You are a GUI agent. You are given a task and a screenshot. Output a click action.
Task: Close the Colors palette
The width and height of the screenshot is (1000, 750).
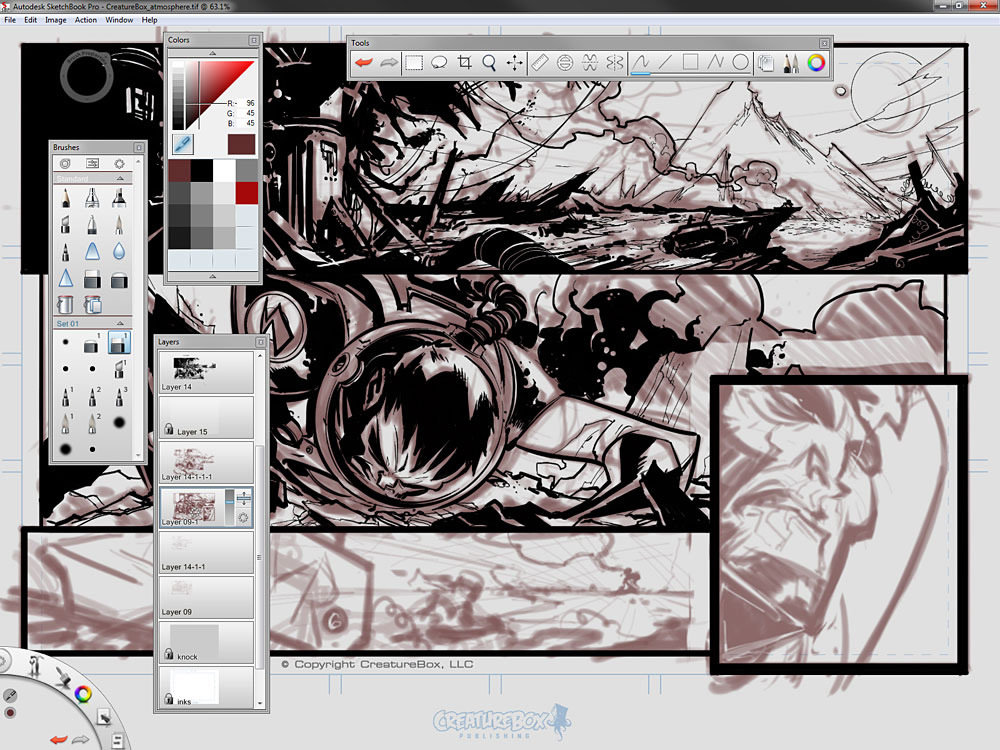pyautogui.click(x=254, y=40)
